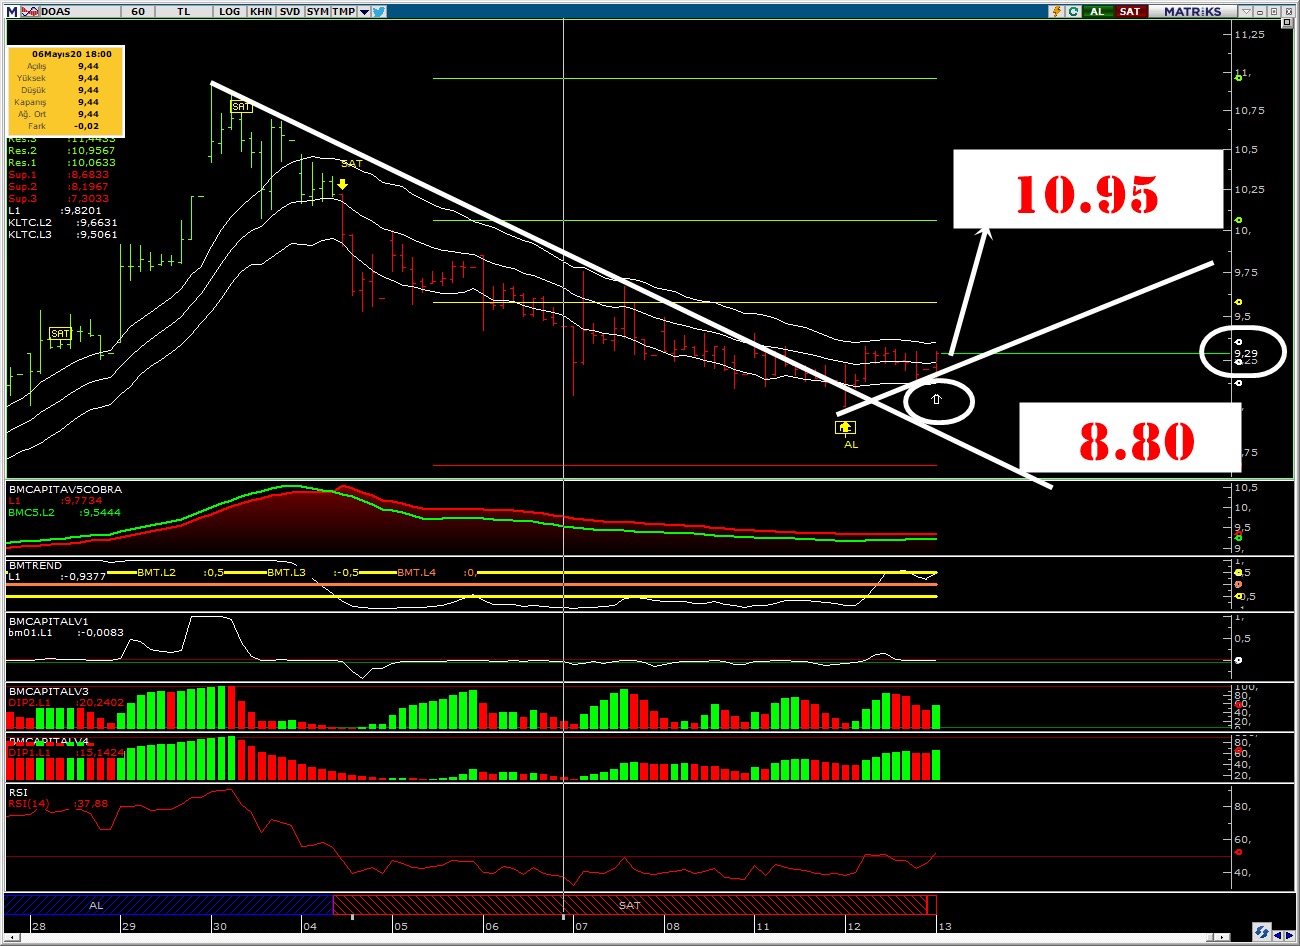Screen dimensions: 1300x946
Task: Click the blue sync arrows icon
Action: [x=1262, y=932]
